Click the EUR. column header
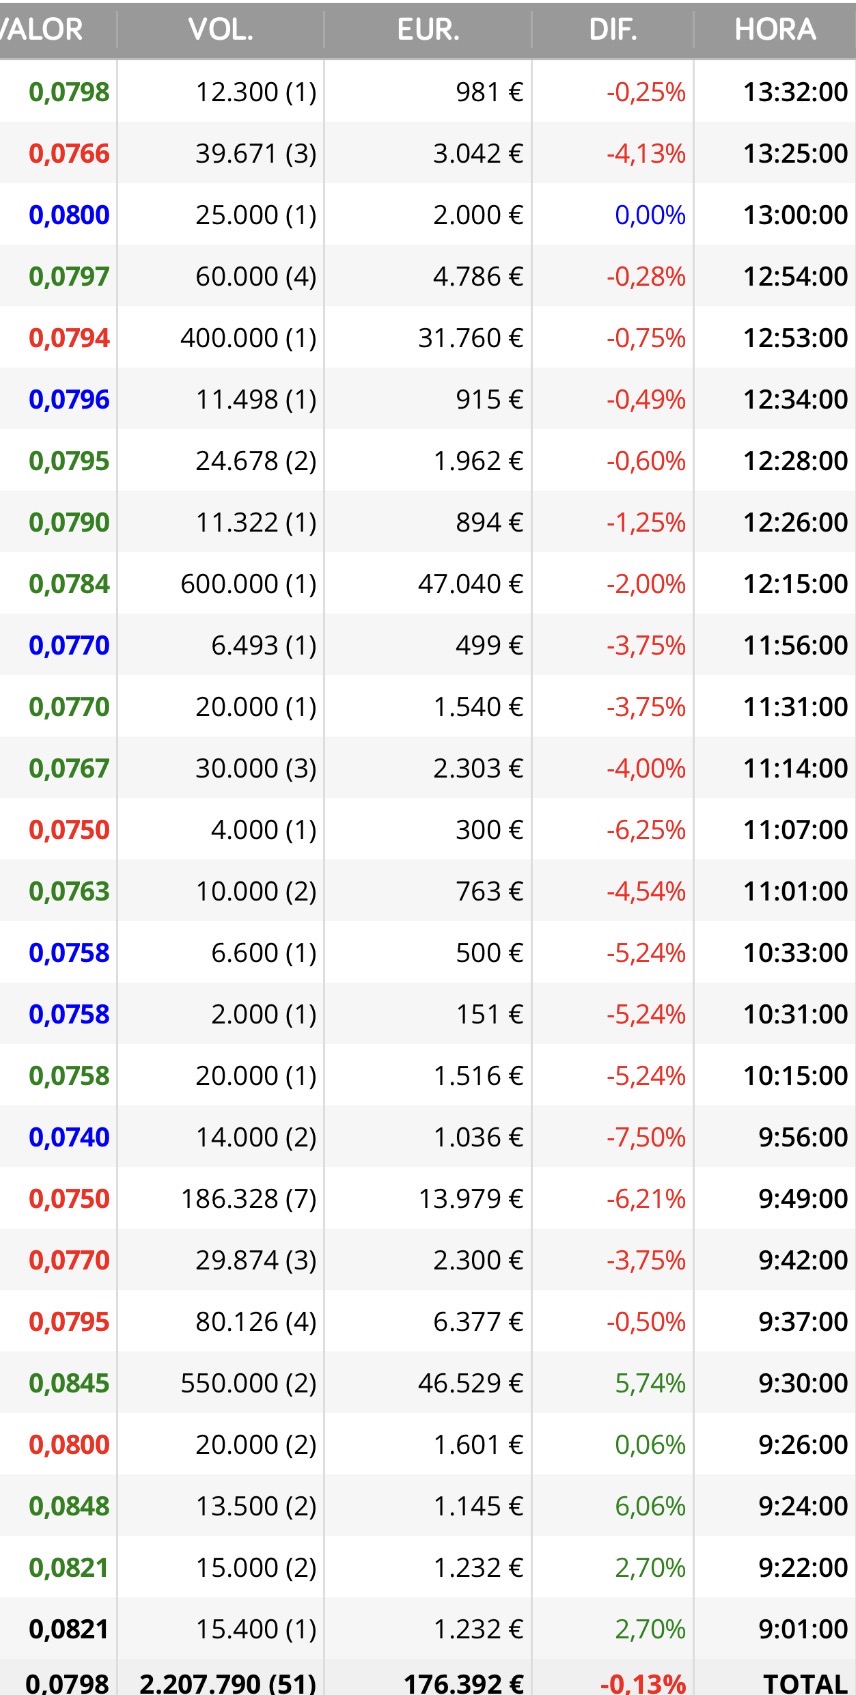Image resolution: width=856 pixels, height=1695 pixels. 428,30
